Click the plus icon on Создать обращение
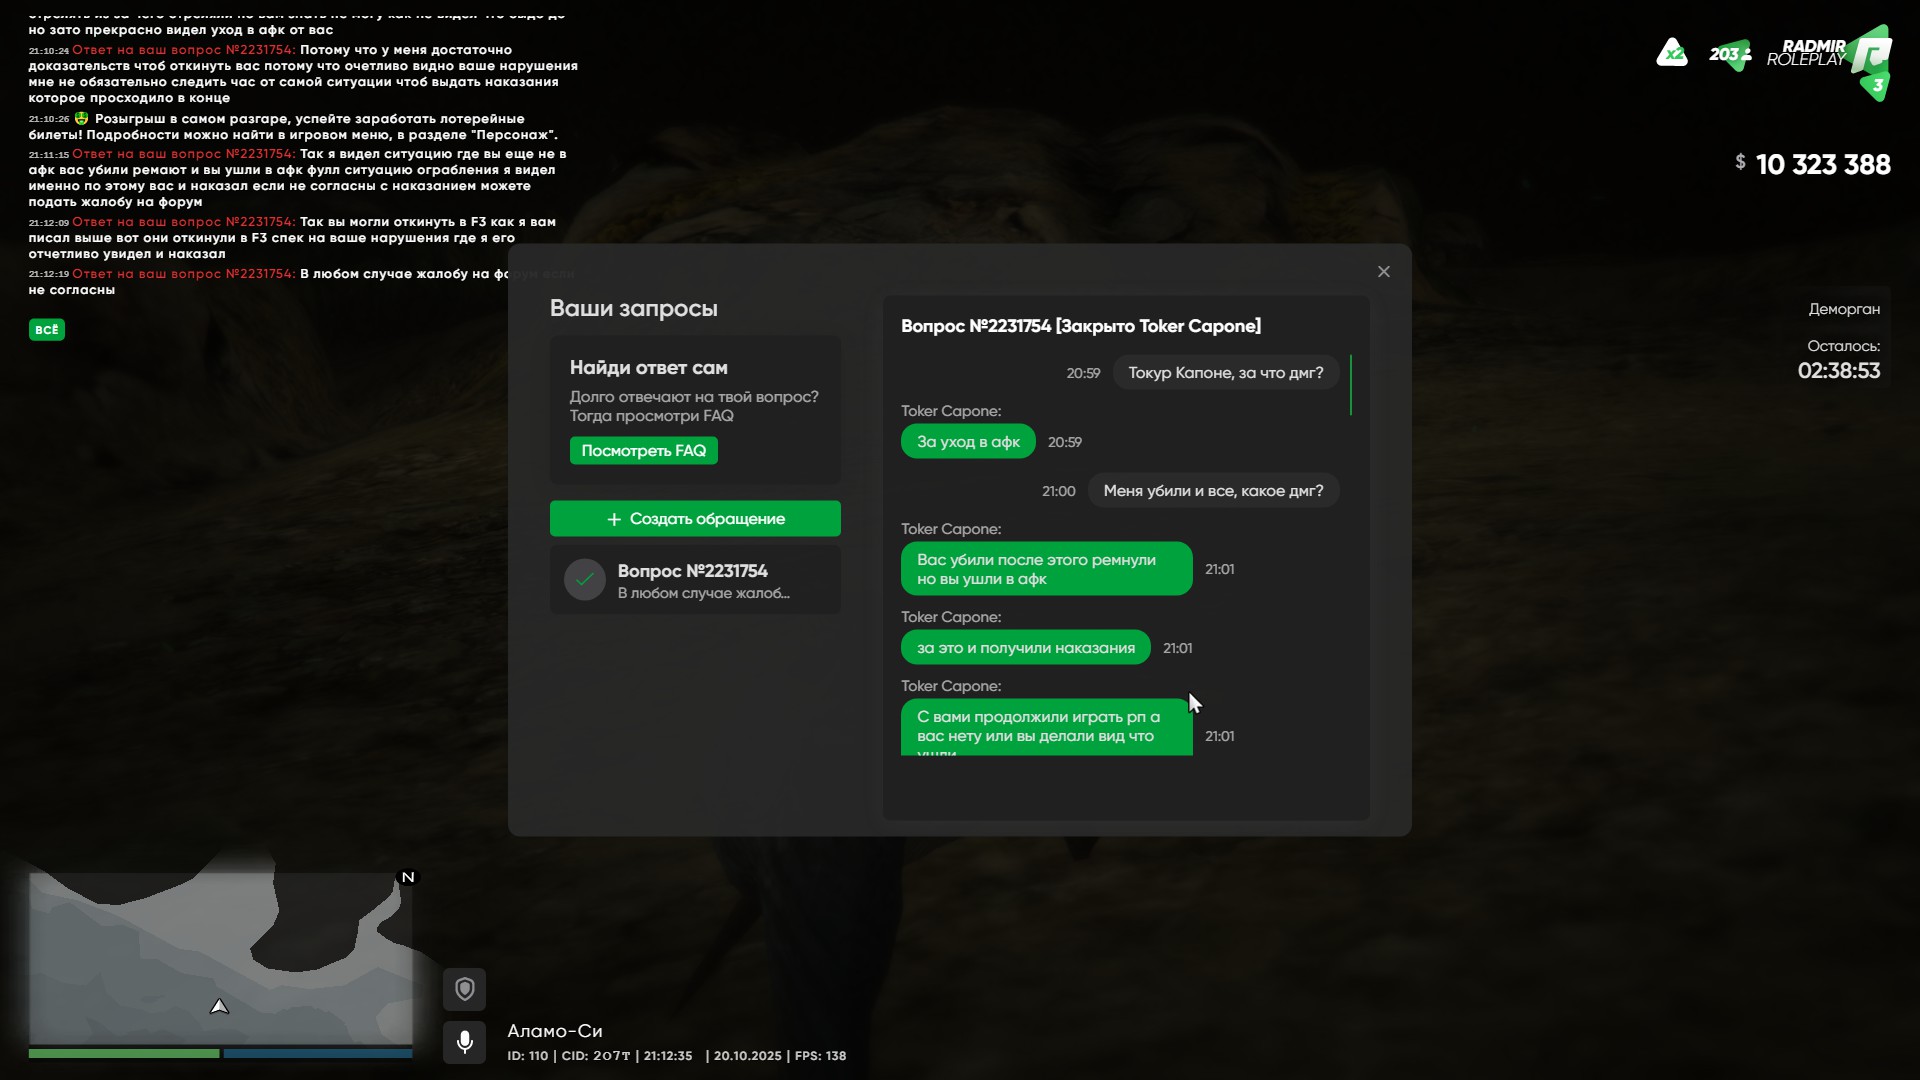Image resolution: width=1920 pixels, height=1080 pixels. [614, 519]
